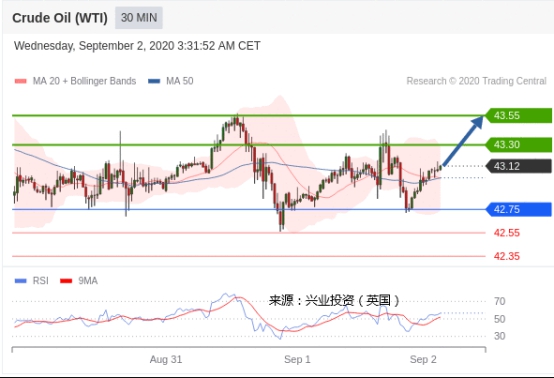Click the RSI 50 axis label
The width and height of the screenshot is (554, 378).
coord(500,319)
